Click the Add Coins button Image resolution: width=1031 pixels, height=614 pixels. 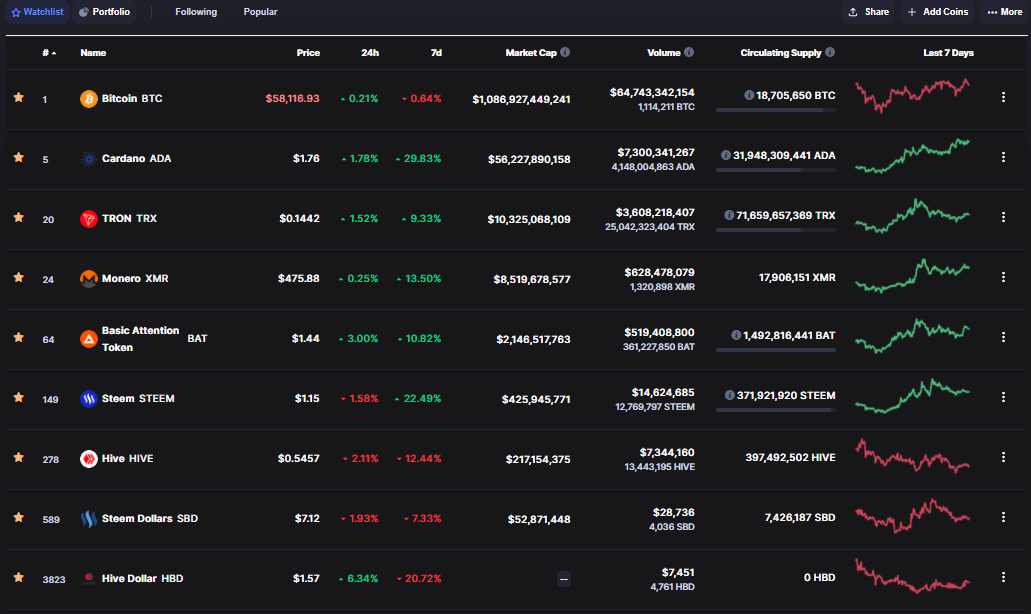(938, 12)
